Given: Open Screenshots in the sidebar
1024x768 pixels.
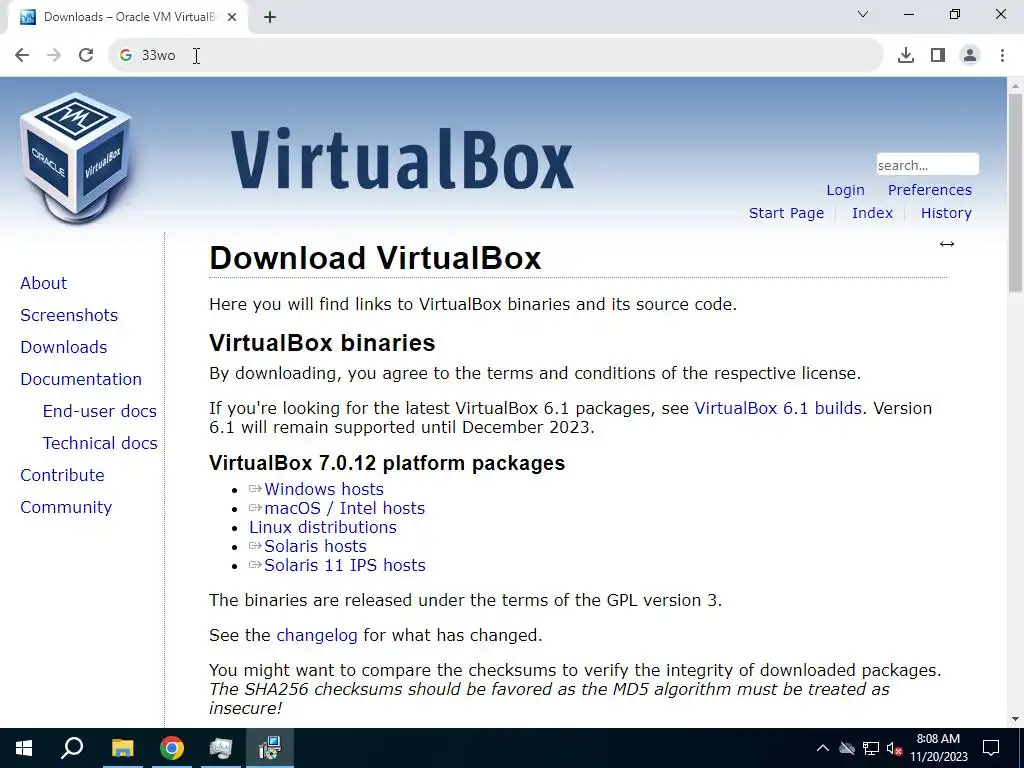Looking at the screenshot, I should [x=69, y=315].
